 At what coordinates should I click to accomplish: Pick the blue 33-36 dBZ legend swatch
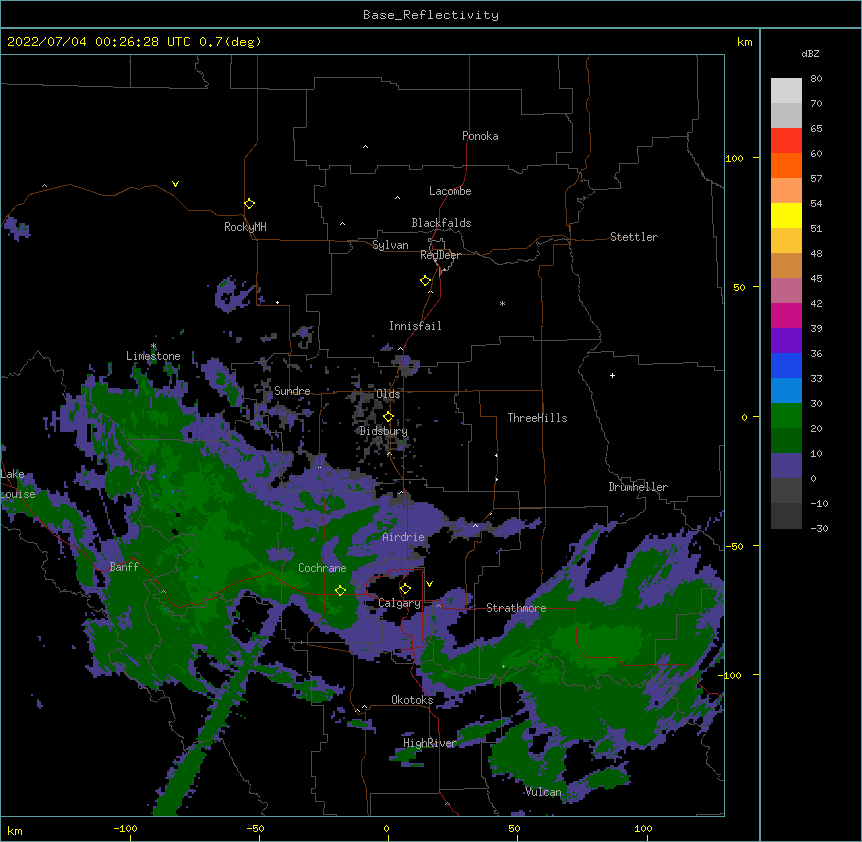(786, 365)
